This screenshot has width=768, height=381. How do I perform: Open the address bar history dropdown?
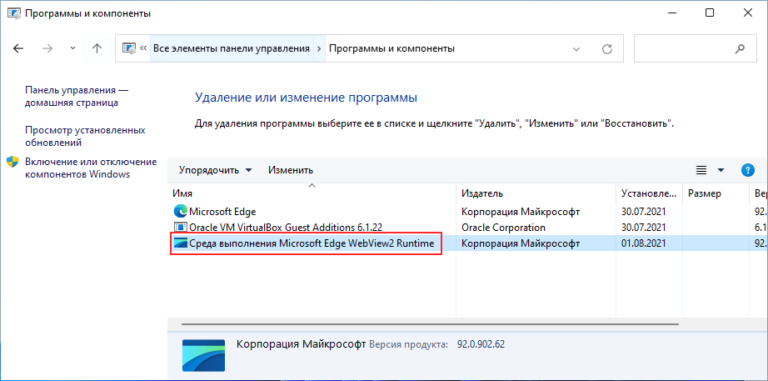coord(576,48)
